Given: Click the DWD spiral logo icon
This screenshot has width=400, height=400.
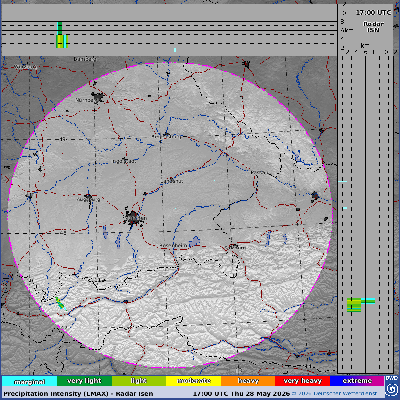Looking at the screenshot, I should pos(391,388).
